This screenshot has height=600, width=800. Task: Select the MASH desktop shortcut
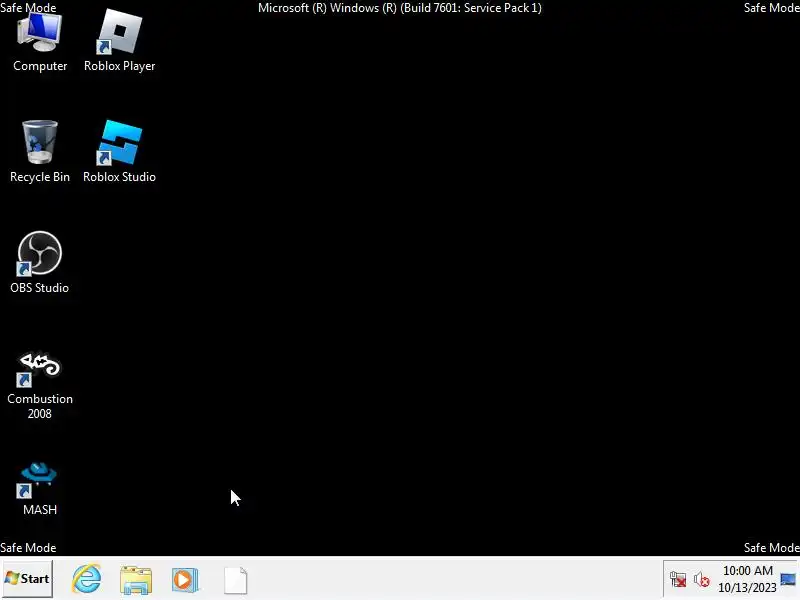40,489
